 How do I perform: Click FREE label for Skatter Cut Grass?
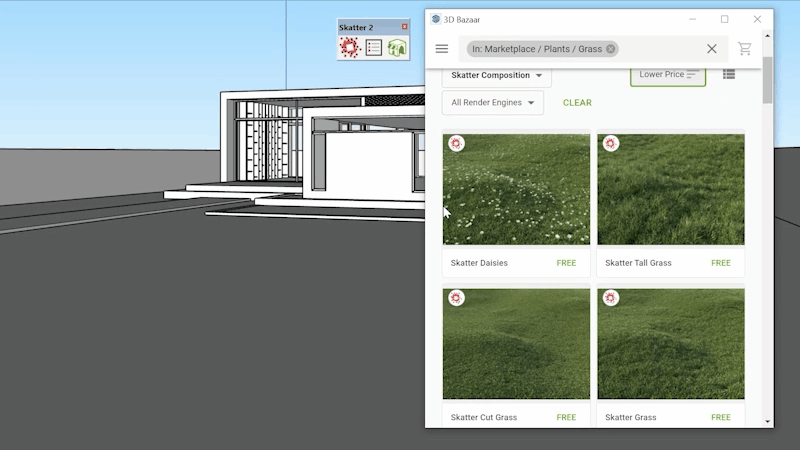566,417
